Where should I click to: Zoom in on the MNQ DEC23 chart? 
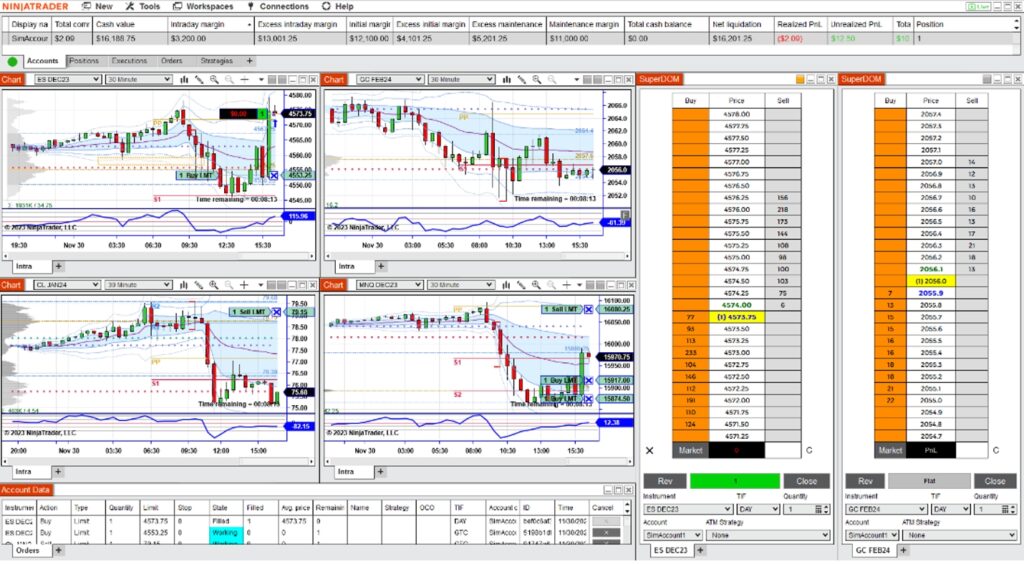click(x=536, y=285)
